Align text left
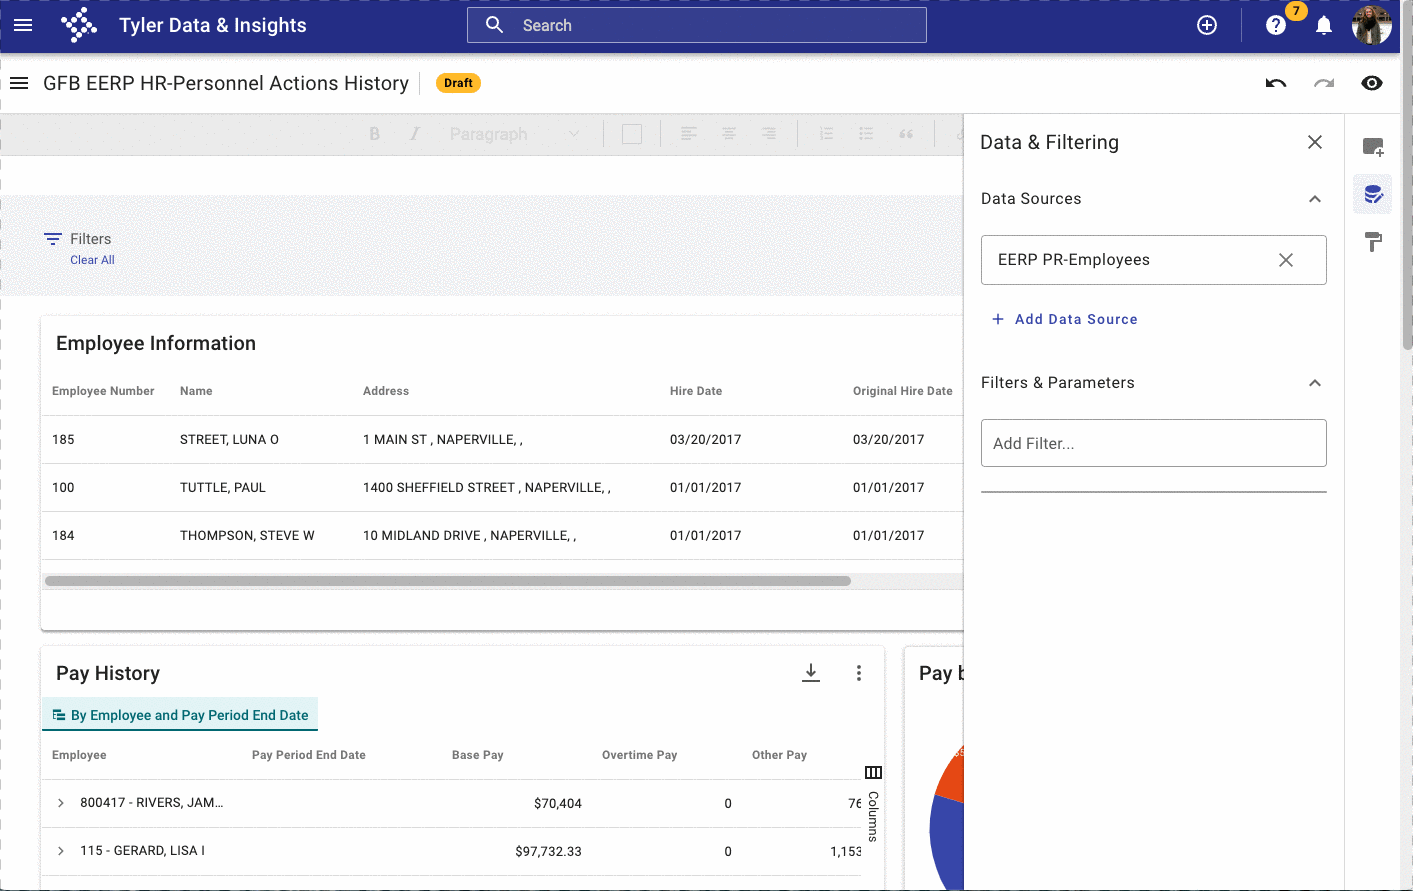Image resolution: width=1413 pixels, height=891 pixels. pyautogui.click(x=689, y=134)
